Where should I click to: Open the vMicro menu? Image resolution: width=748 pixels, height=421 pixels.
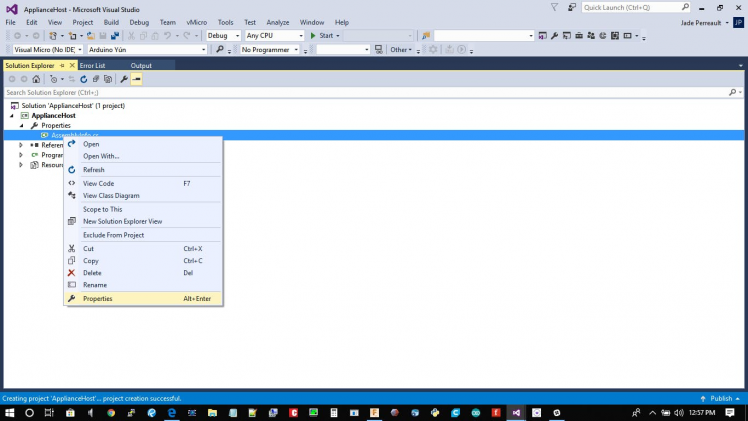point(197,22)
